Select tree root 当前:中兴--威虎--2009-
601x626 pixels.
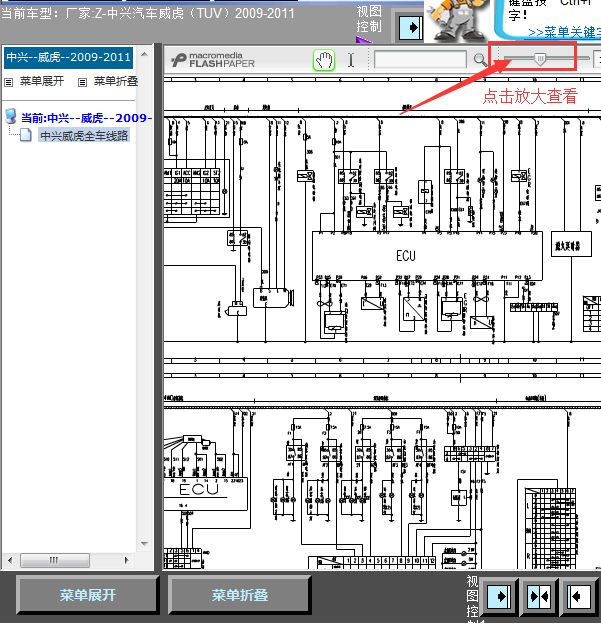pyautogui.click(x=86, y=118)
